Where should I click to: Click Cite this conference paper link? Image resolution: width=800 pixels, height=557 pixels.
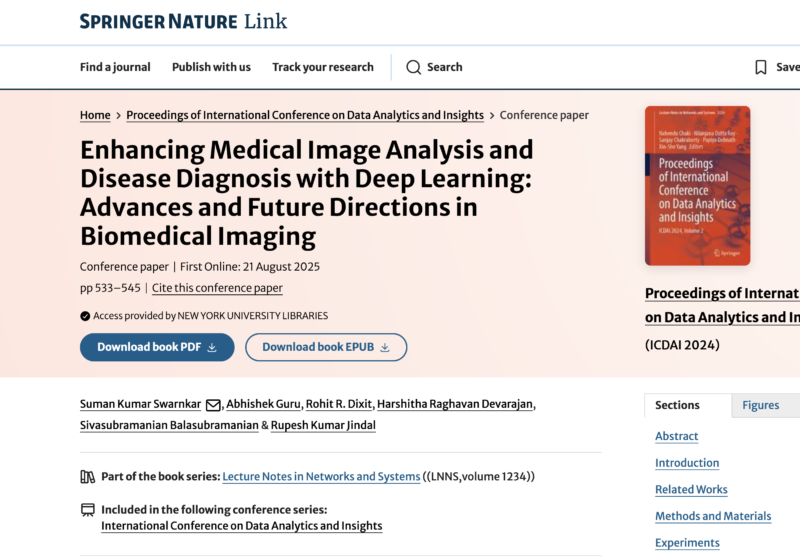[217, 288]
